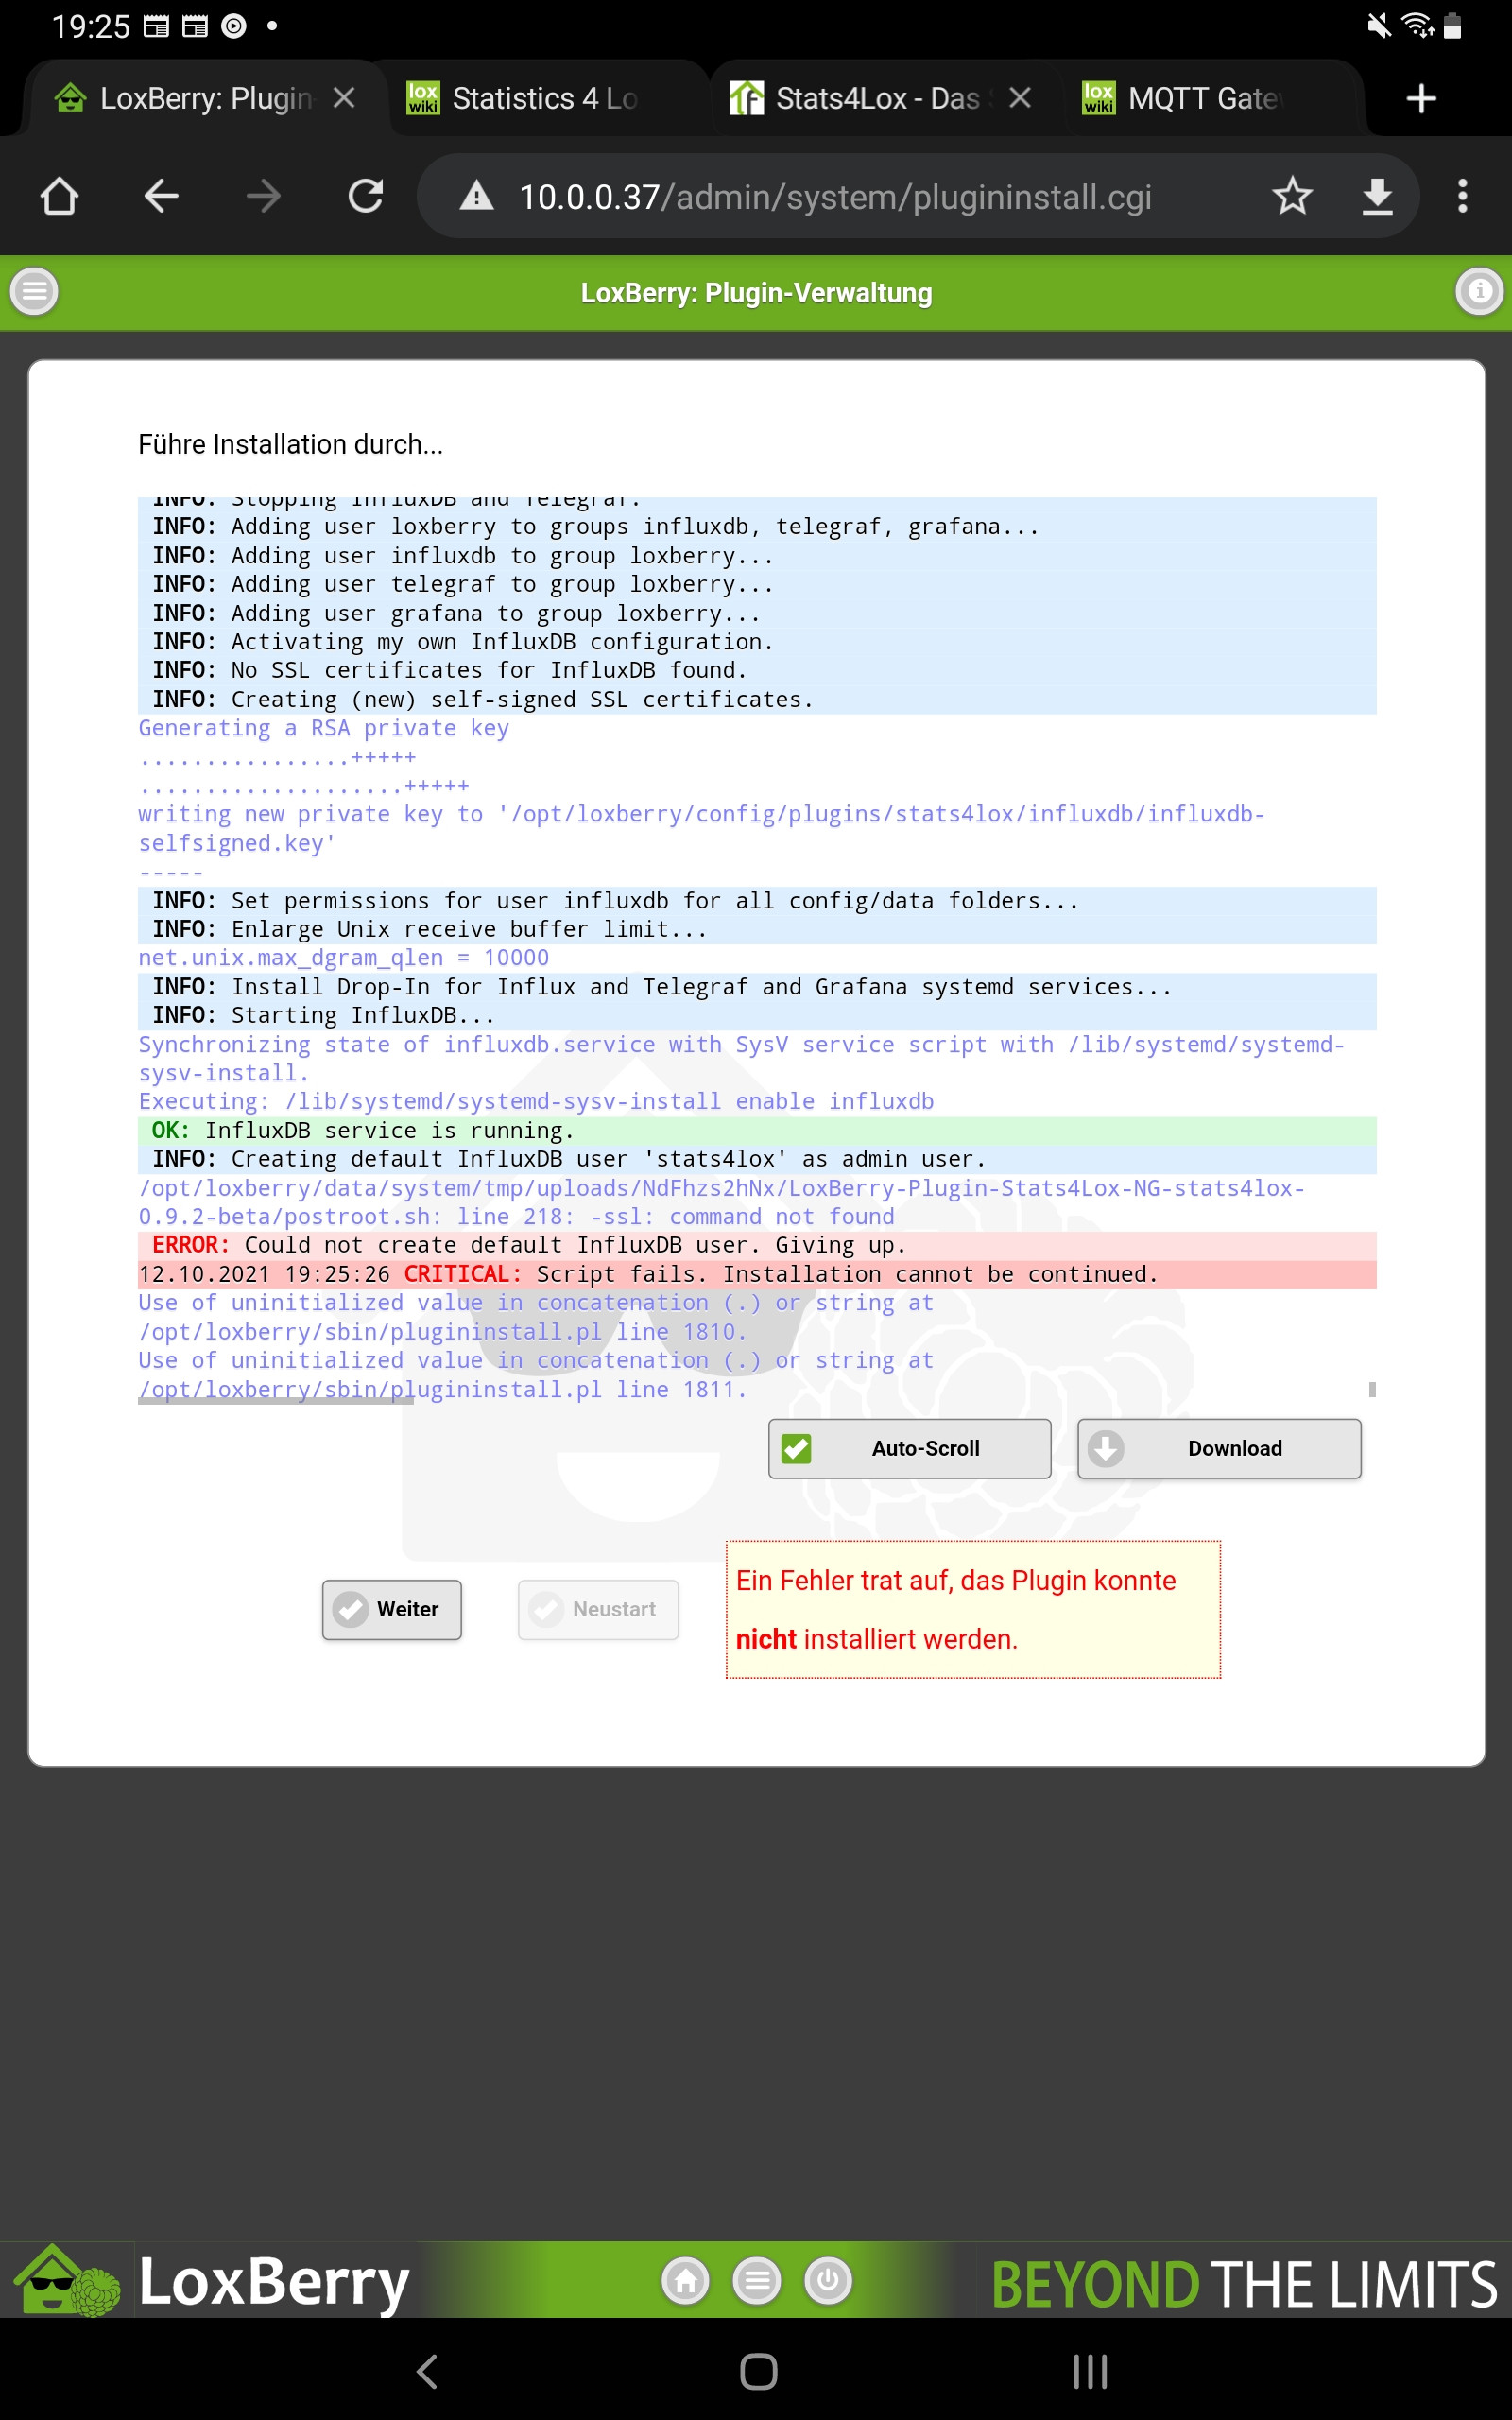Close the LoxBerry: Plugin tab

[344, 98]
